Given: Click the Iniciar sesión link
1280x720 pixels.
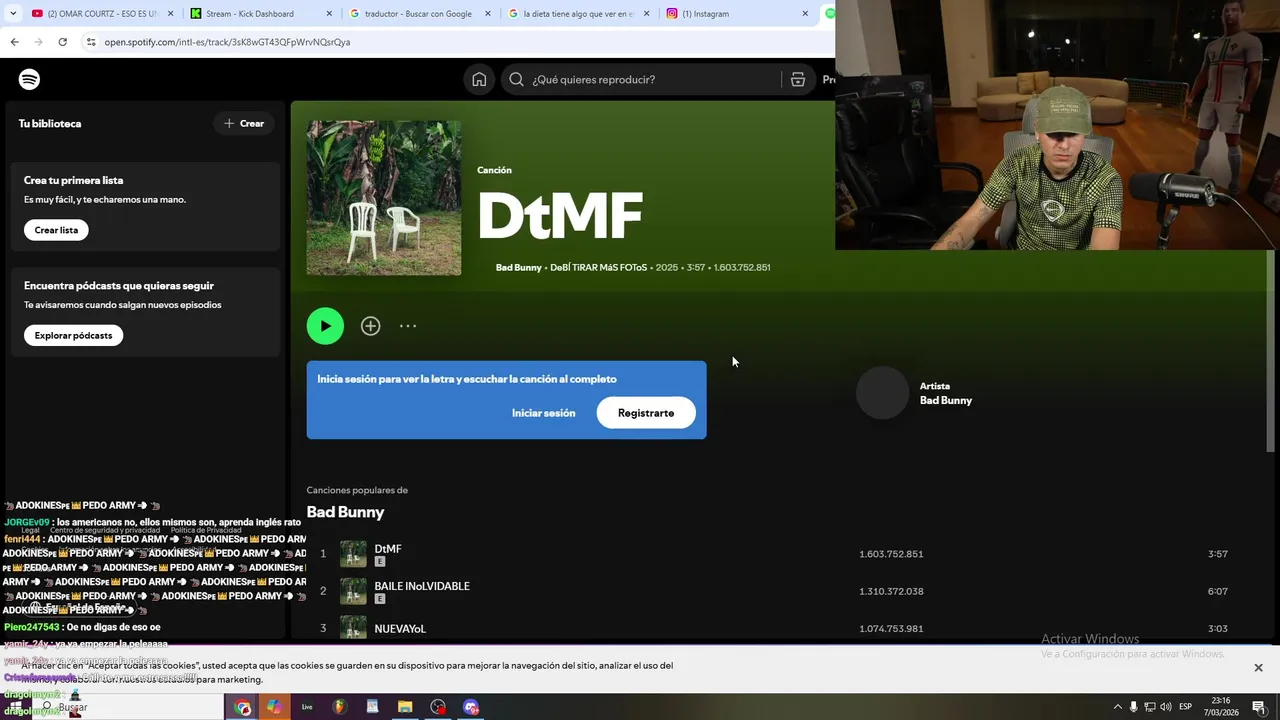Looking at the screenshot, I should click(543, 413).
